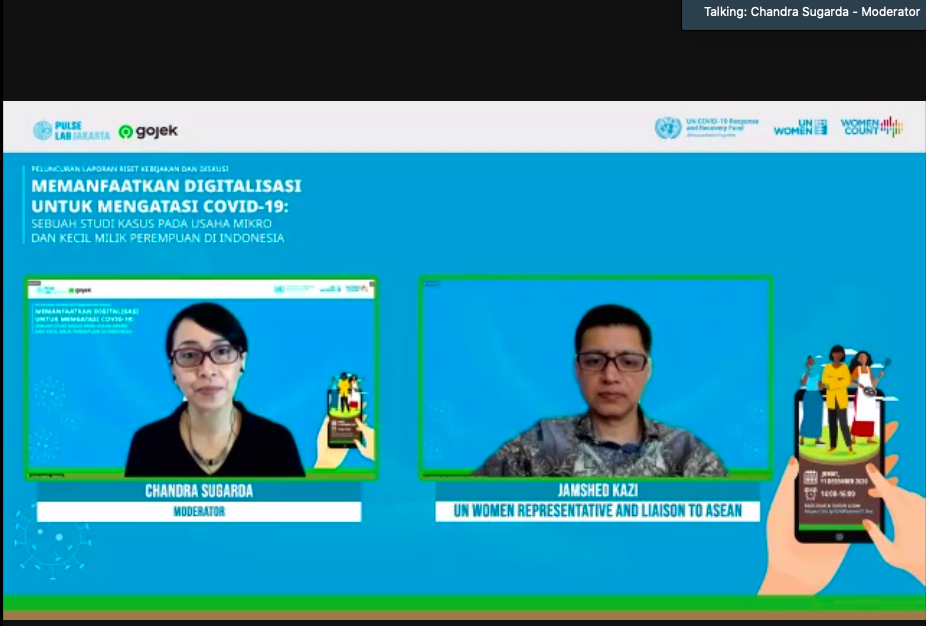
Task: Click the gojek logo in the header
Action: (x=148, y=131)
